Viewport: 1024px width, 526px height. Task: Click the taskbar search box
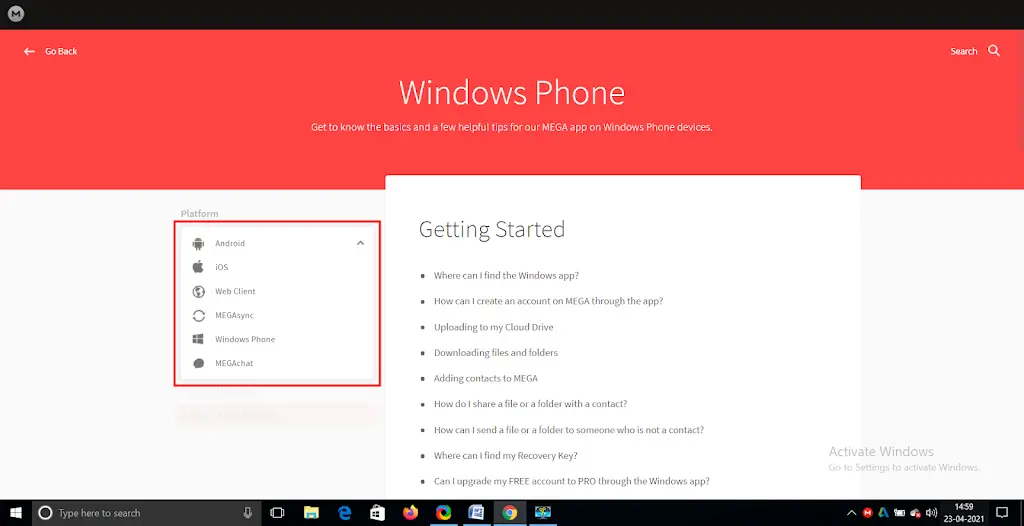coord(146,513)
